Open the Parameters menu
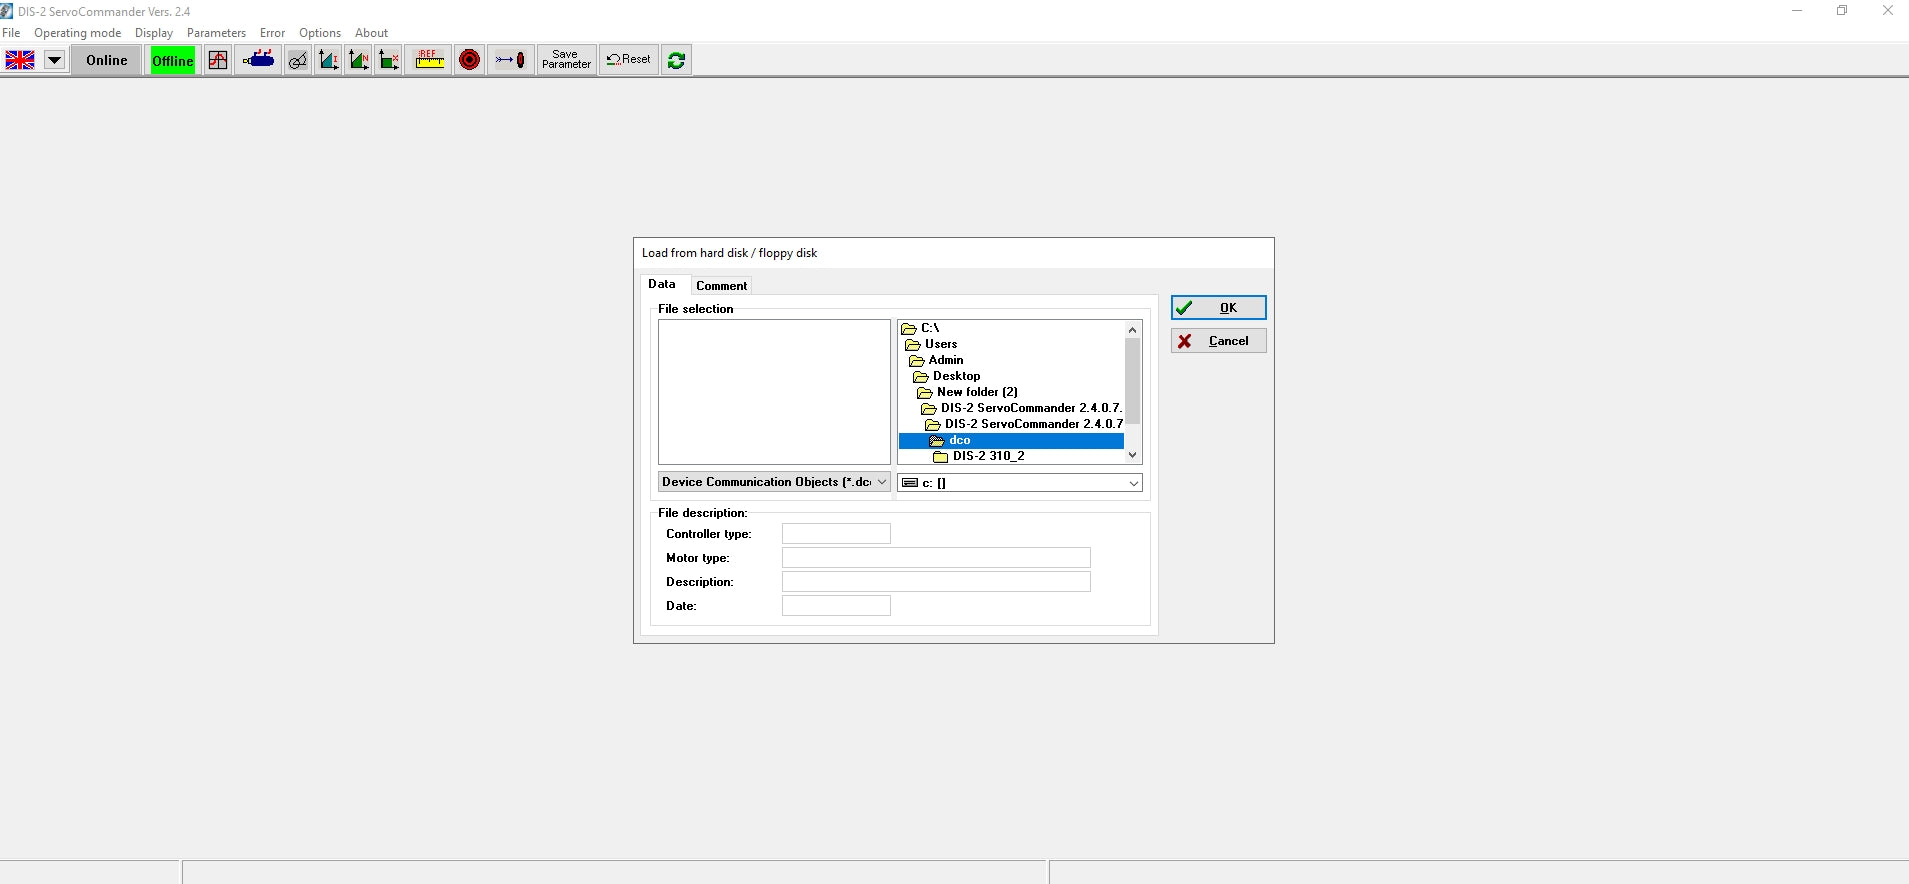Image resolution: width=1909 pixels, height=884 pixels. 216,33
